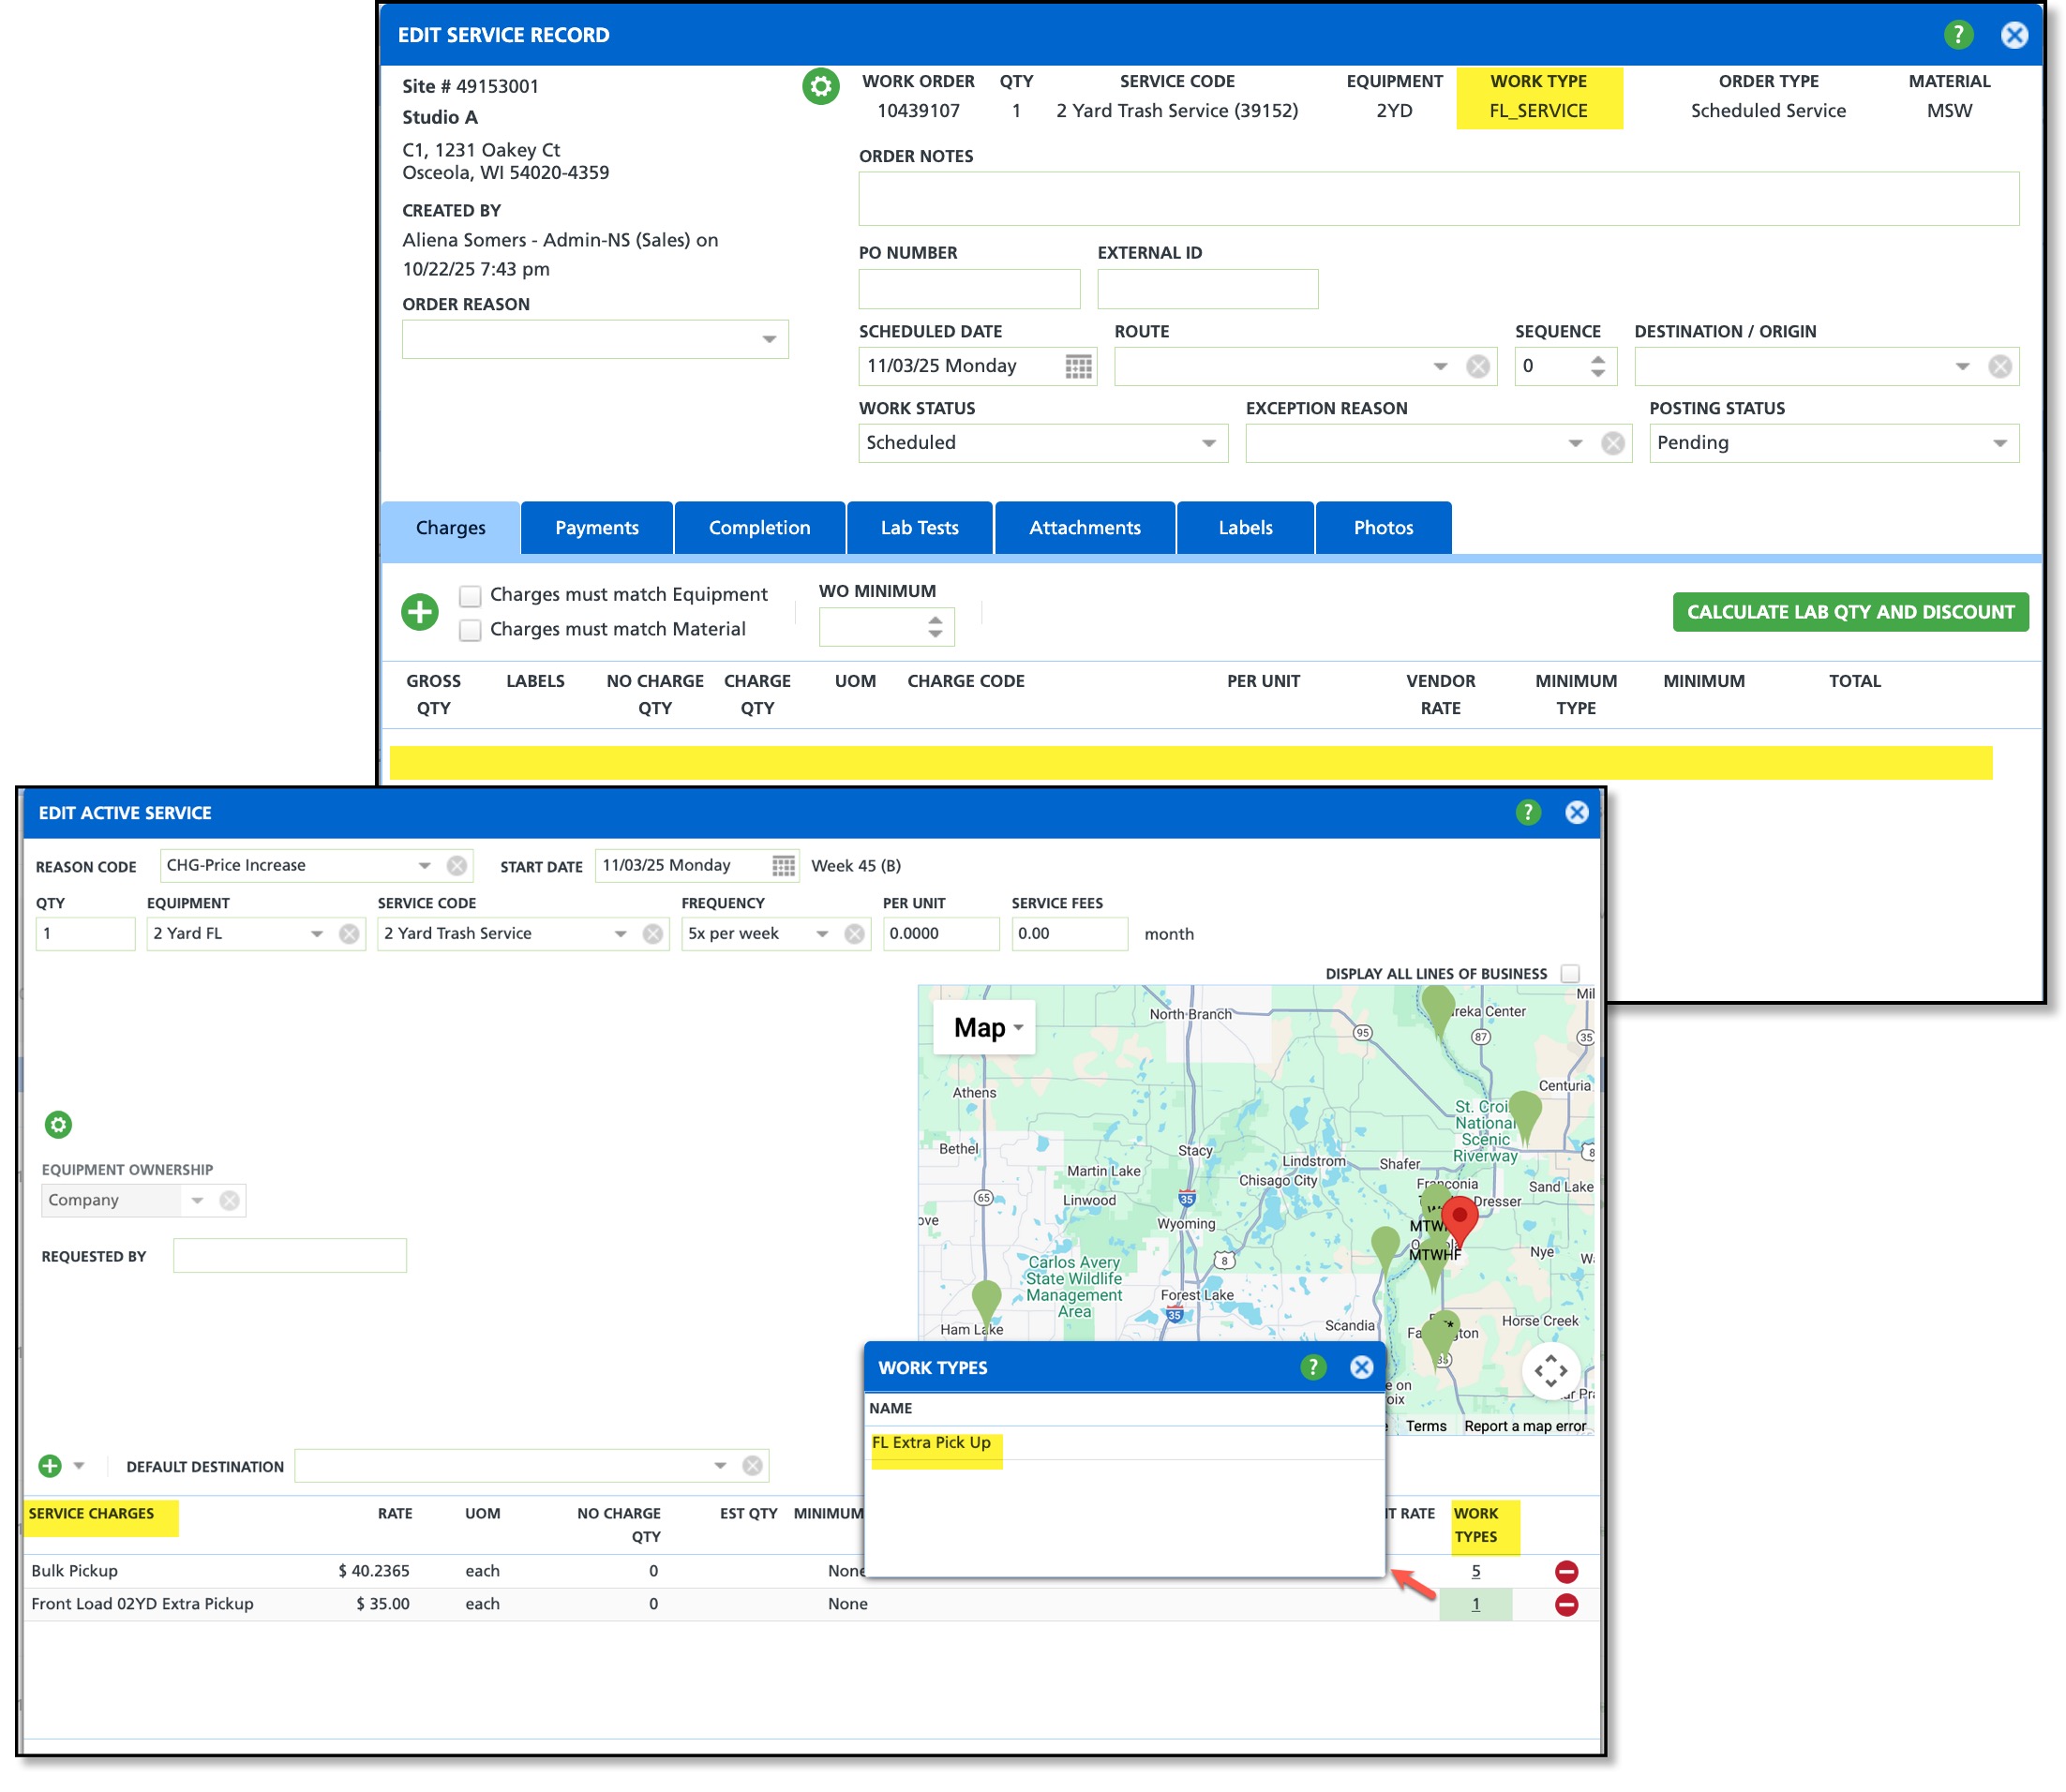Check Charges must match Material
This screenshot has width=2066, height=1792.
click(470, 630)
